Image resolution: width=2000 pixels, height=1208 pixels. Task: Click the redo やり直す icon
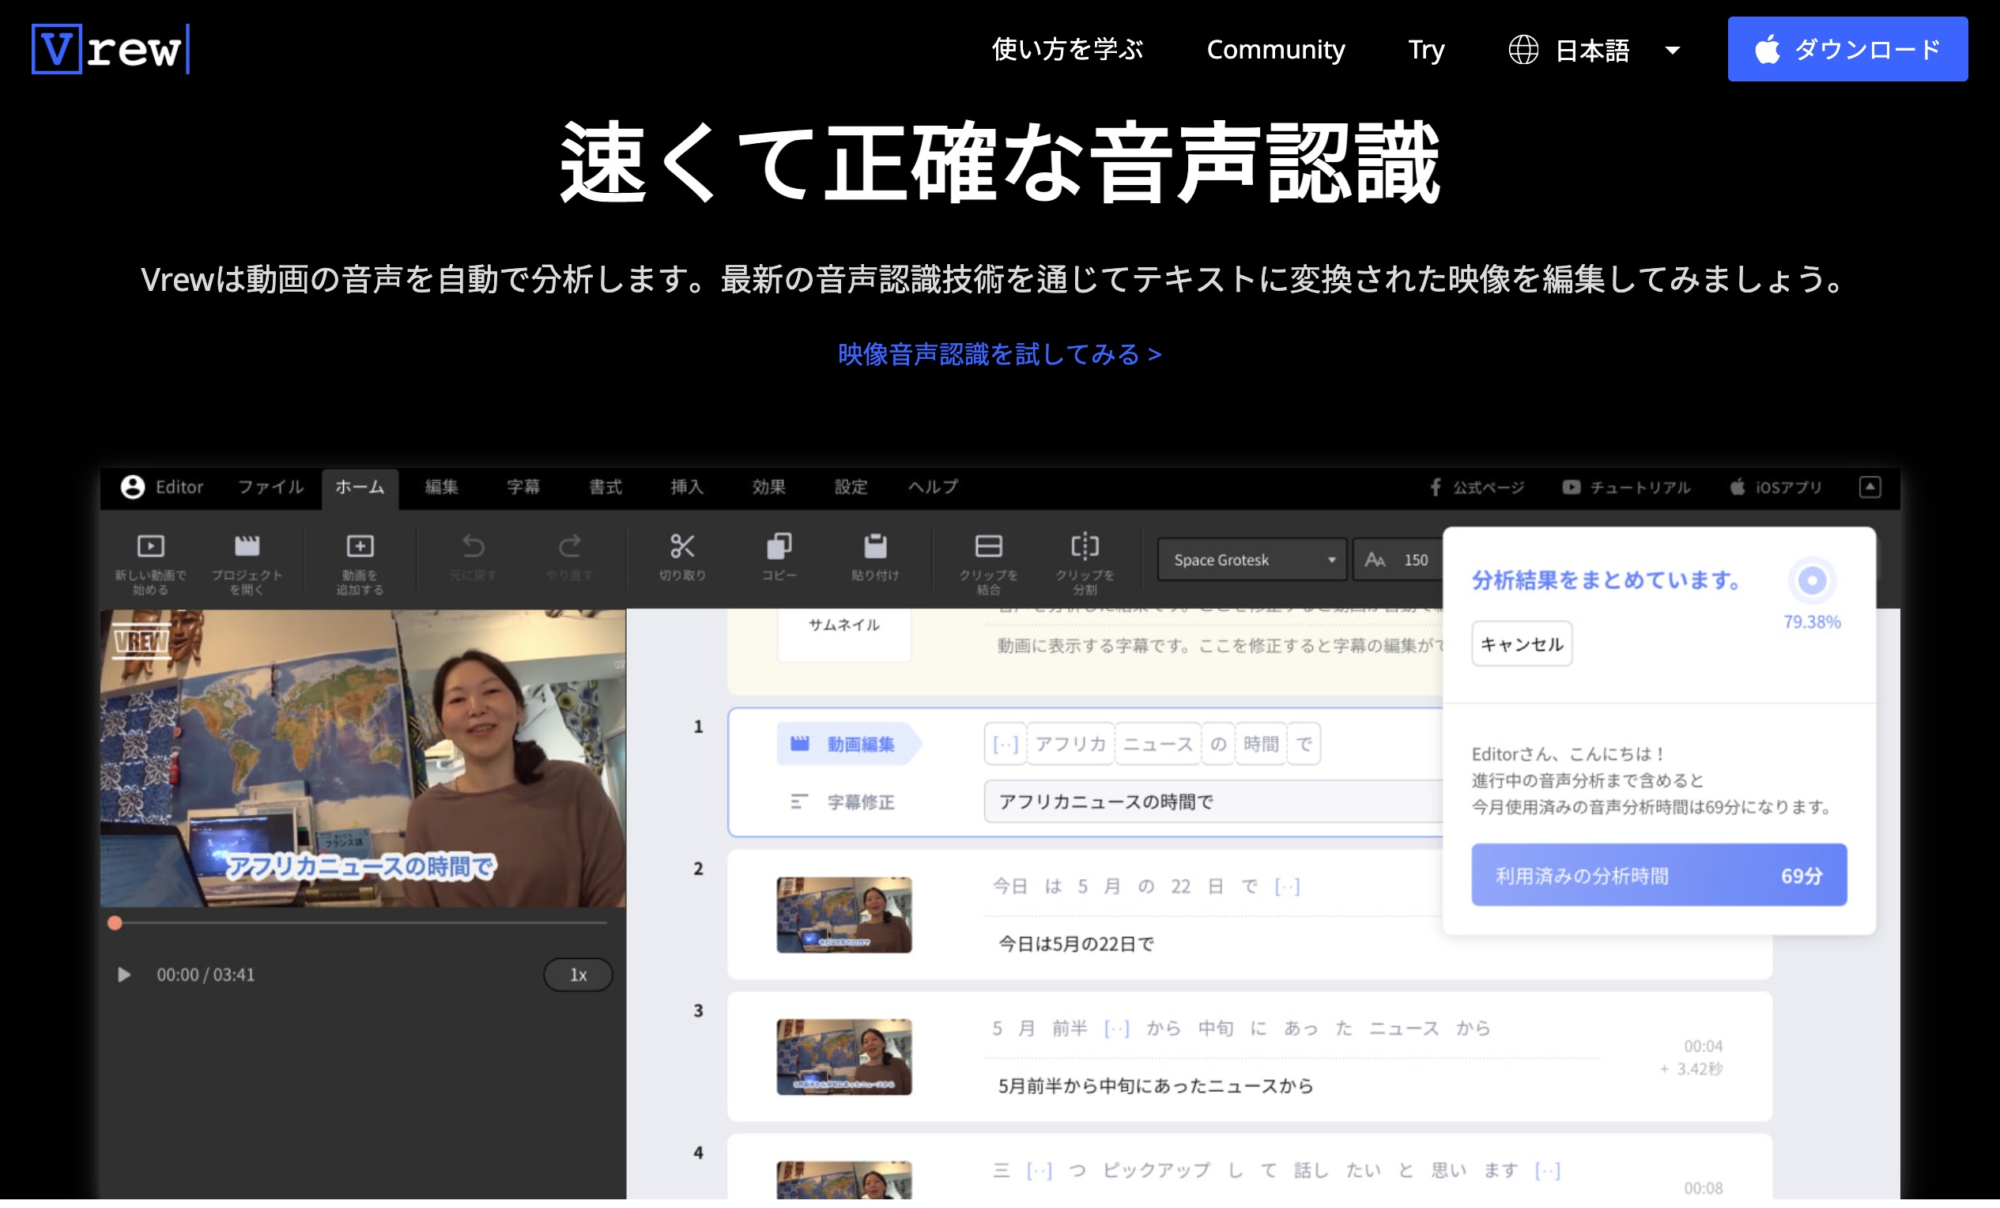[570, 546]
